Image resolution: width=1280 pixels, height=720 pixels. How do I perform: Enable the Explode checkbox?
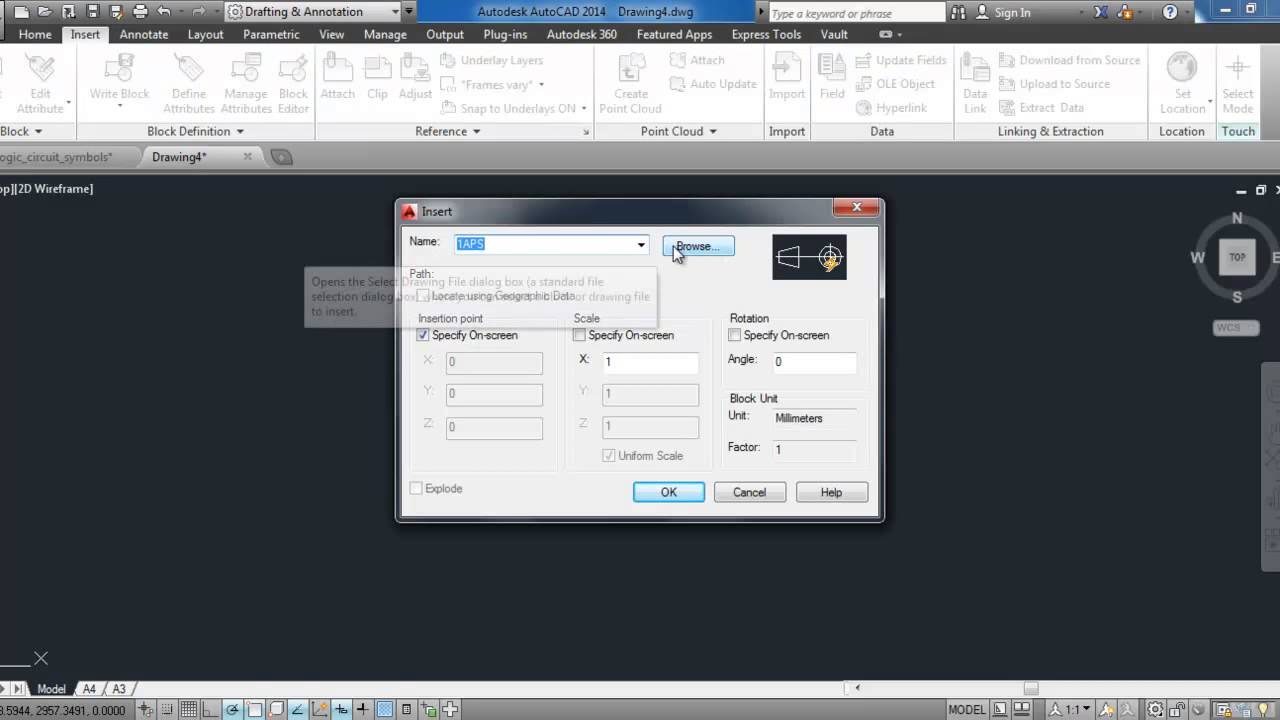tap(417, 488)
